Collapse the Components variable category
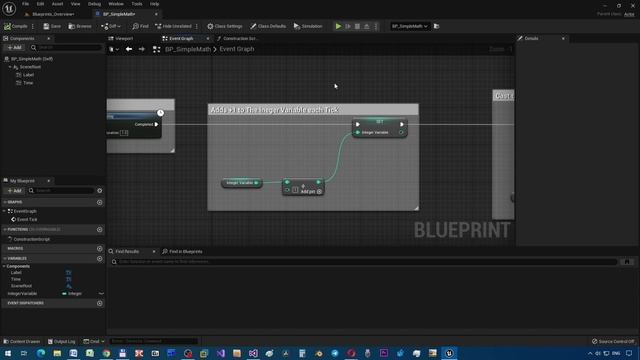 (x=4, y=267)
